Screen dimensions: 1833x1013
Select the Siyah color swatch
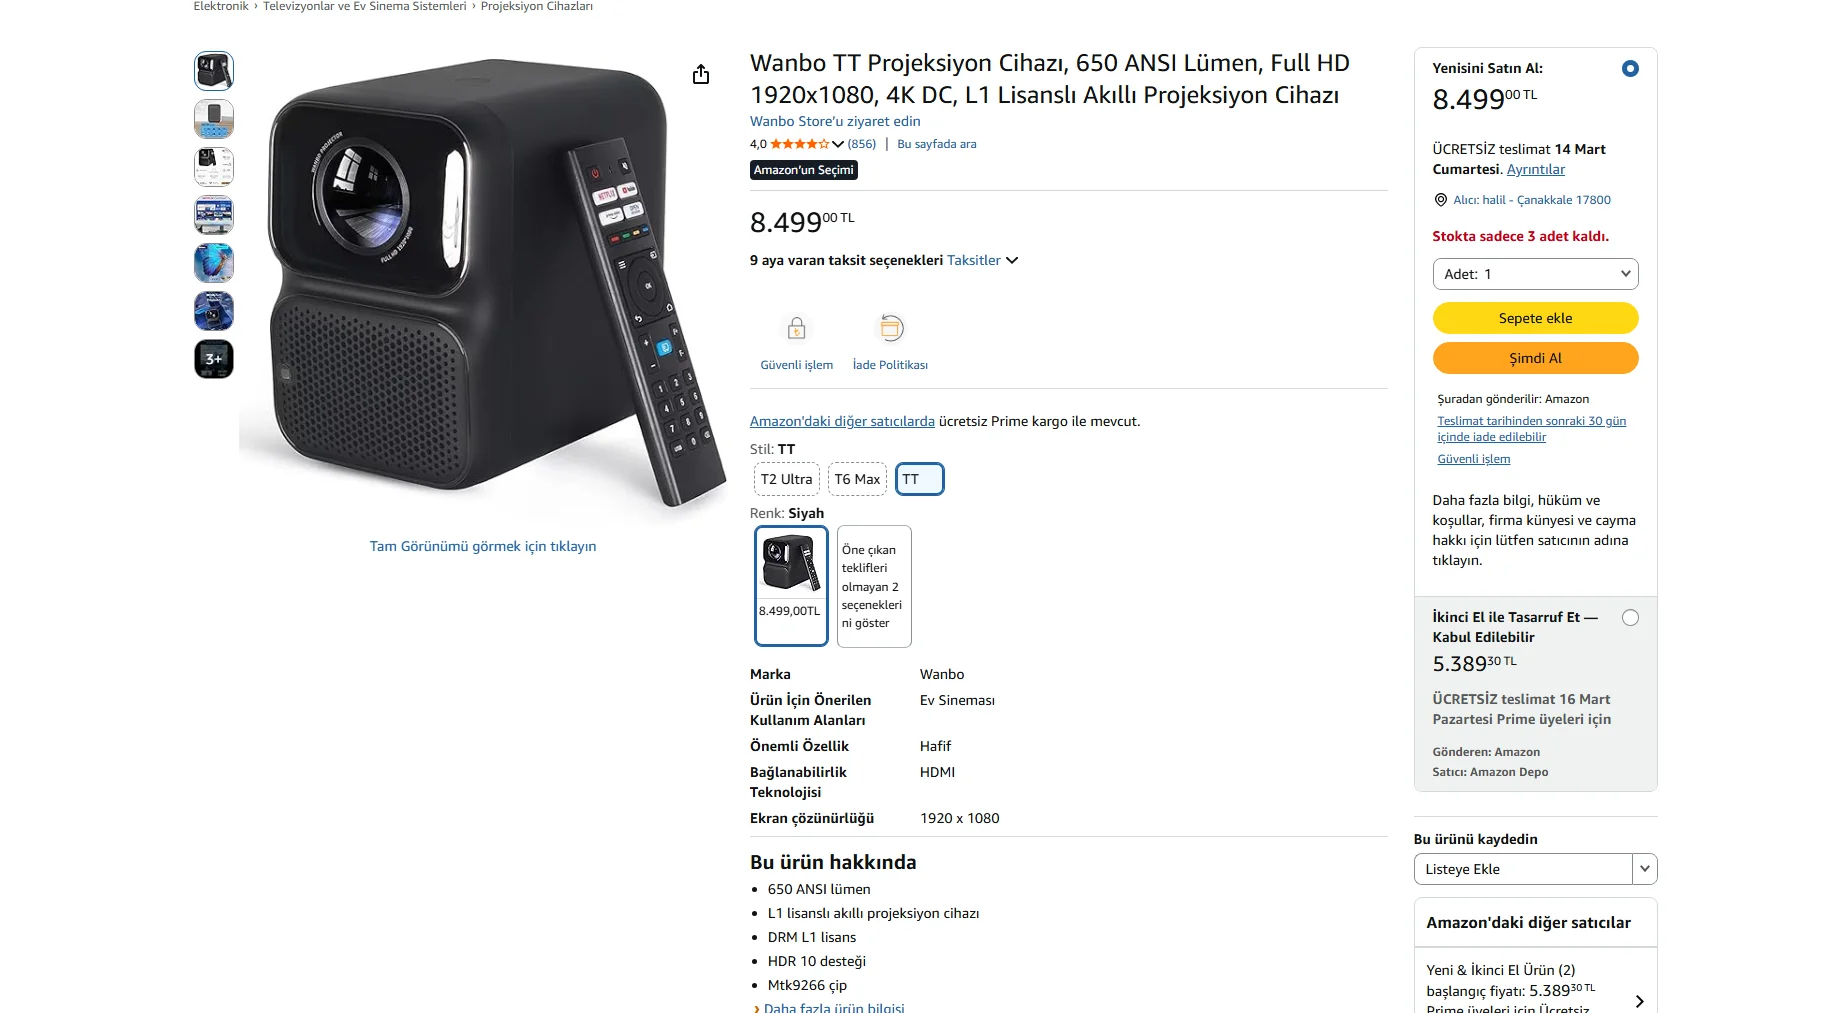pyautogui.click(x=791, y=586)
